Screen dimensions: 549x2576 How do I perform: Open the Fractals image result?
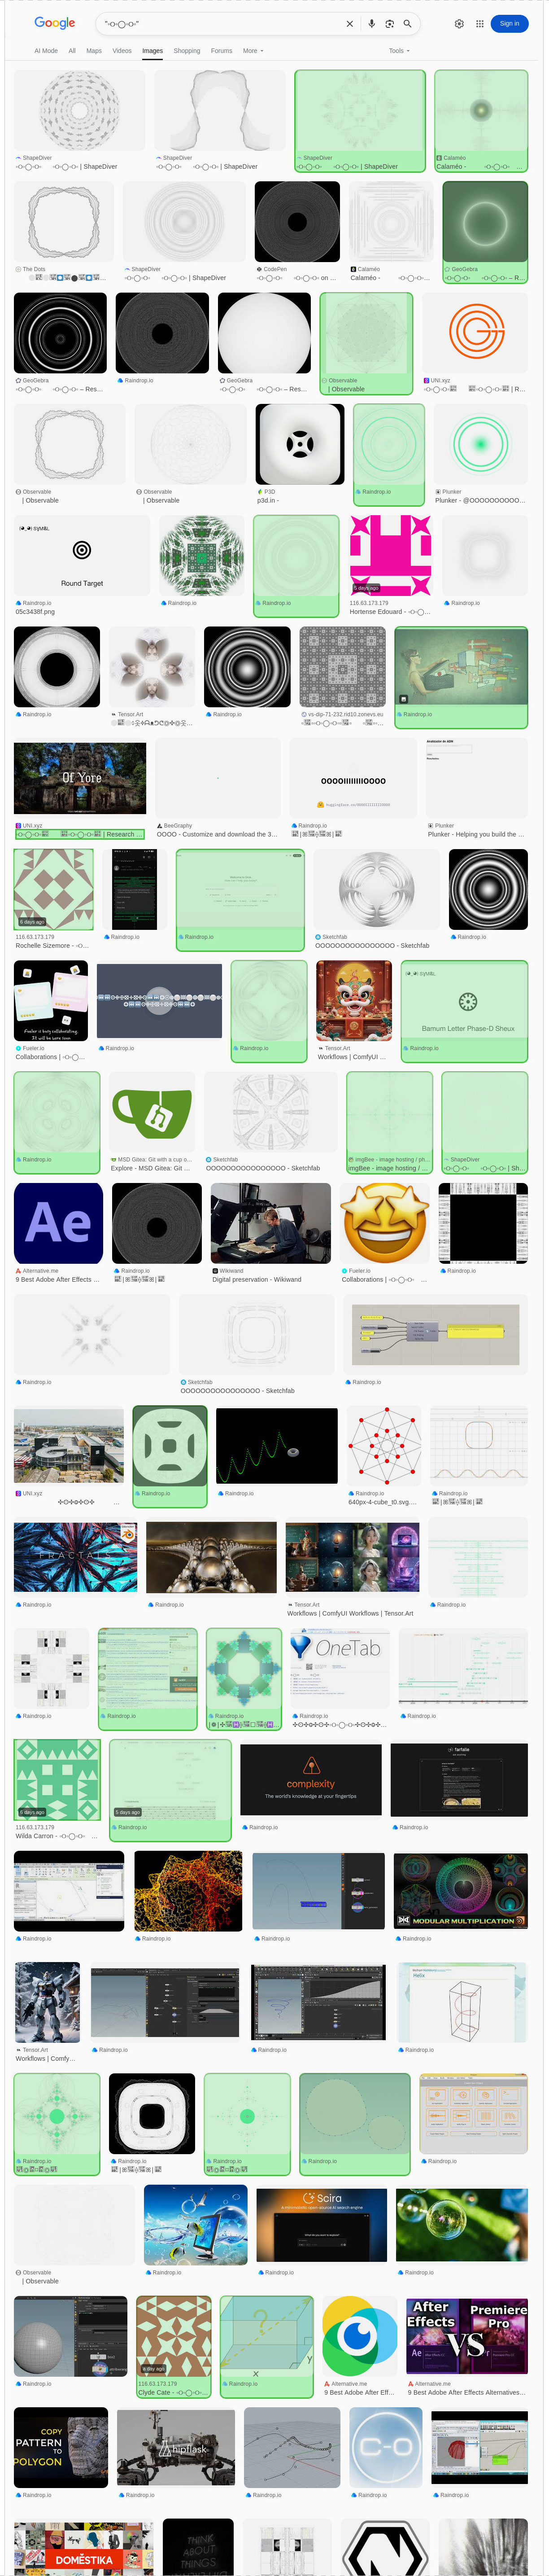point(76,1557)
